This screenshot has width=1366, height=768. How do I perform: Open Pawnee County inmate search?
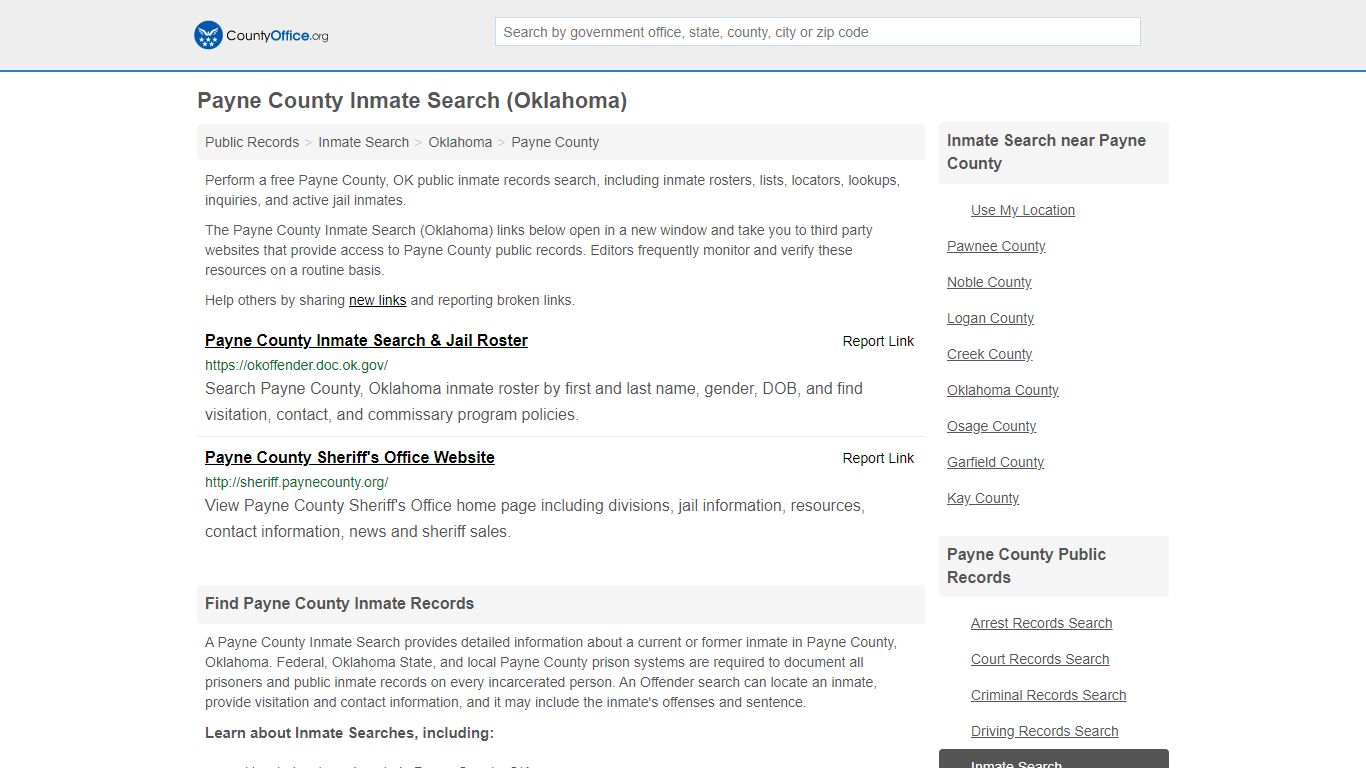[996, 246]
